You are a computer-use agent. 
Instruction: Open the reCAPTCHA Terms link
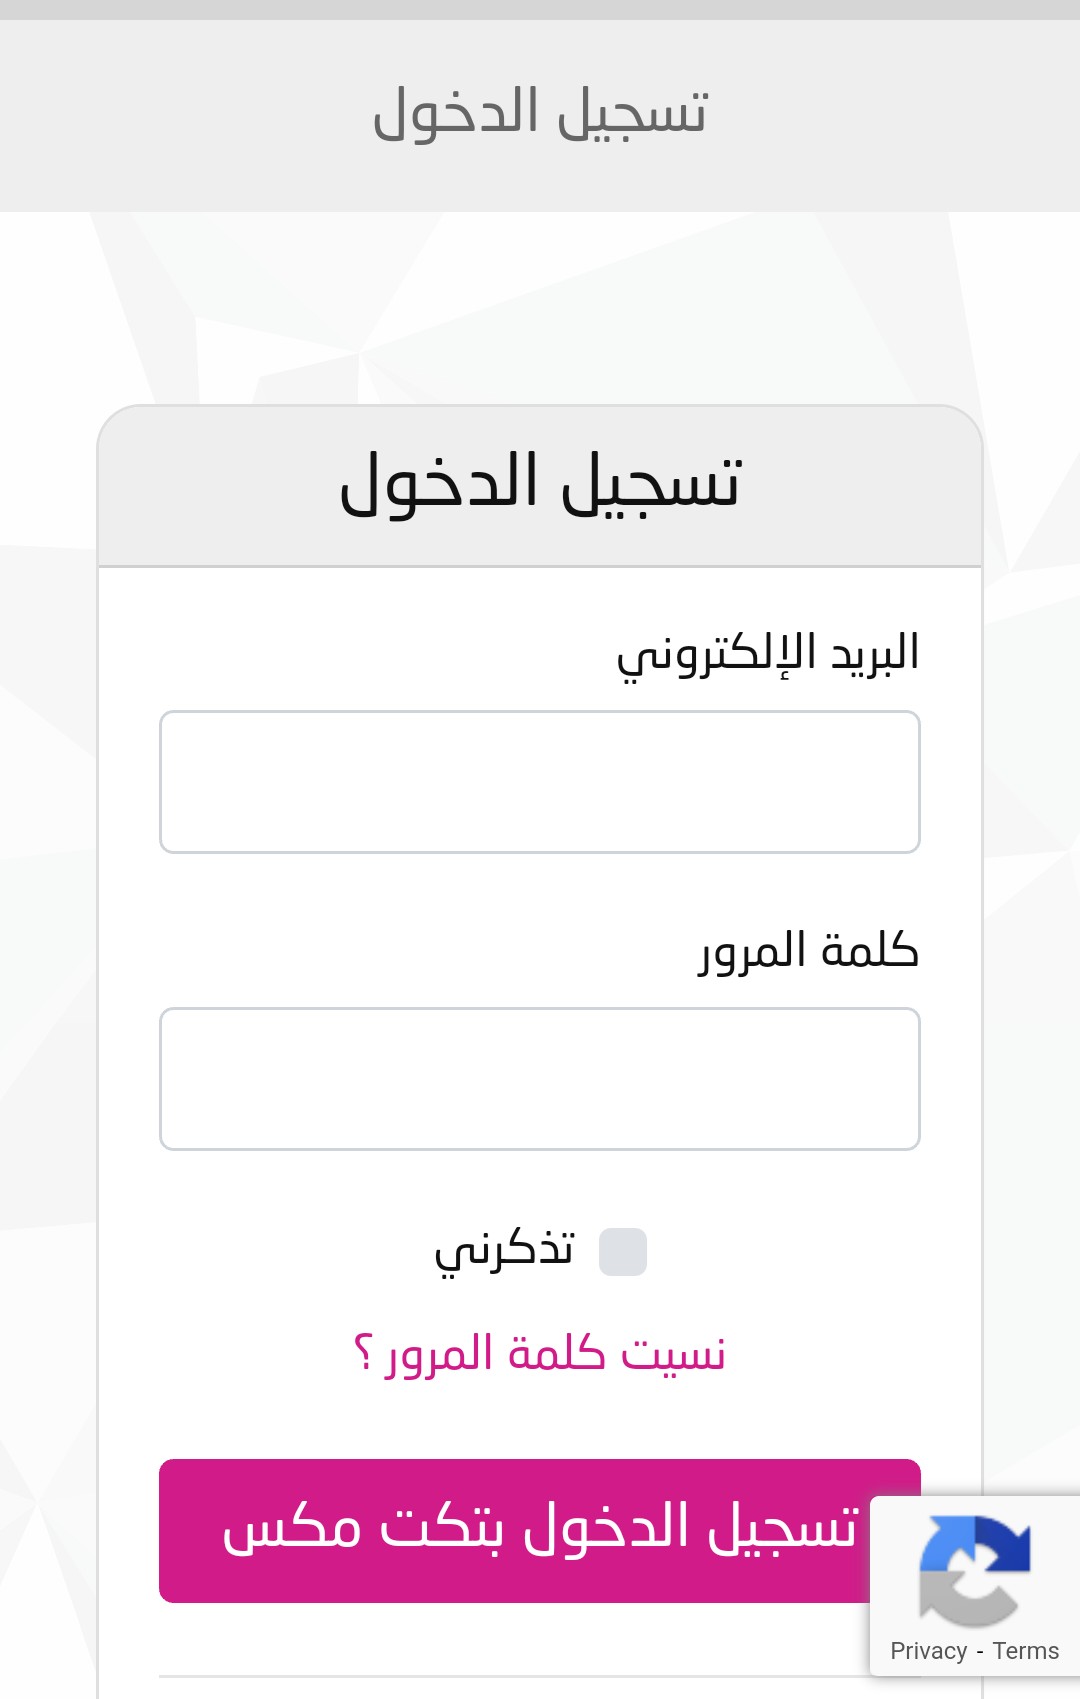click(x=1026, y=1651)
